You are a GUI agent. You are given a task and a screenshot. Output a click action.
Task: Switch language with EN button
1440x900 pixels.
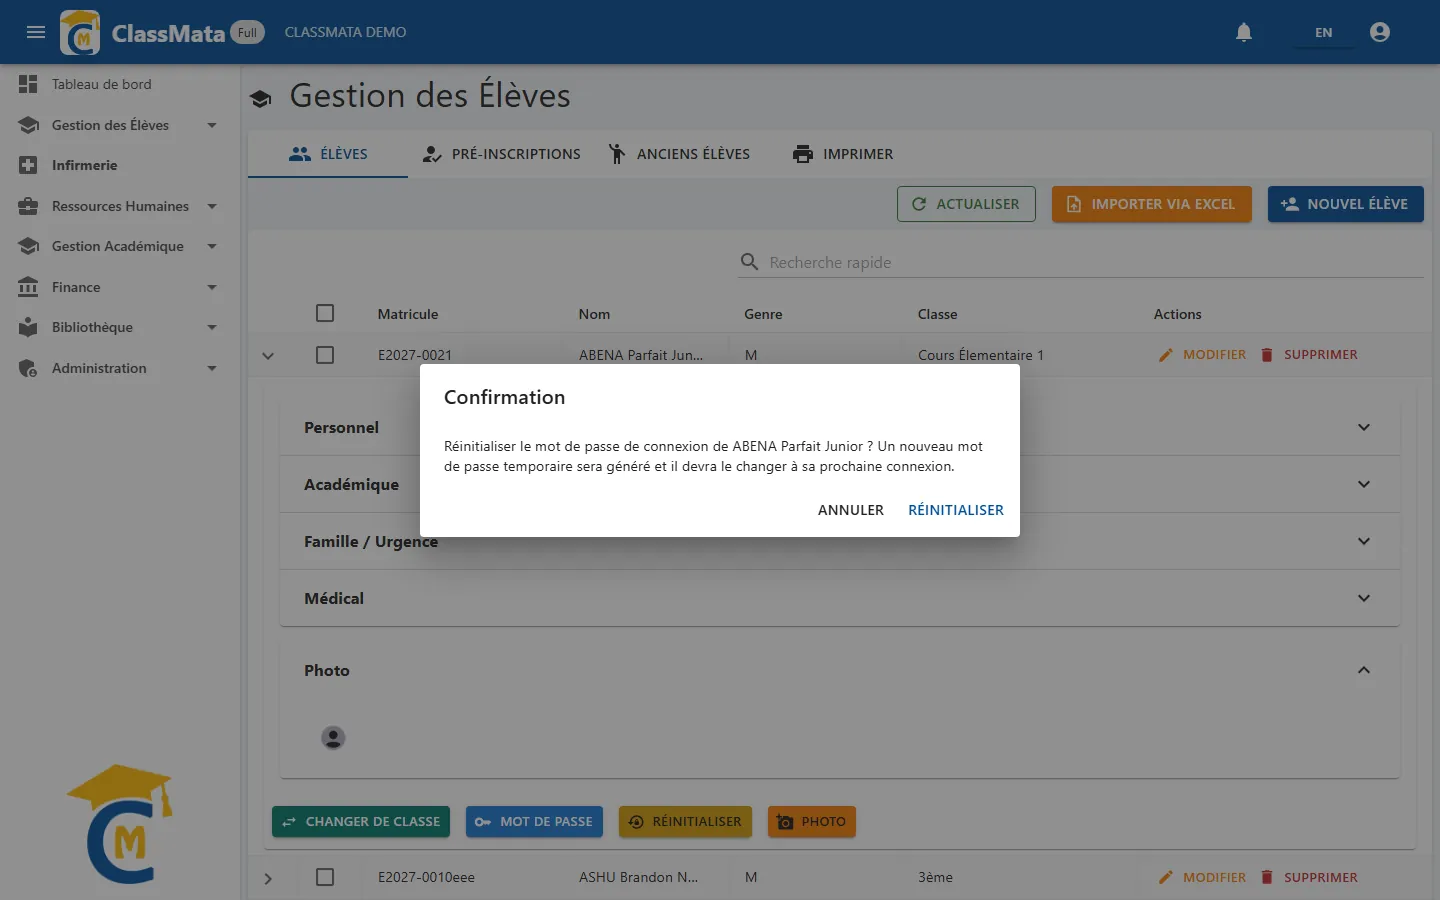point(1323,32)
